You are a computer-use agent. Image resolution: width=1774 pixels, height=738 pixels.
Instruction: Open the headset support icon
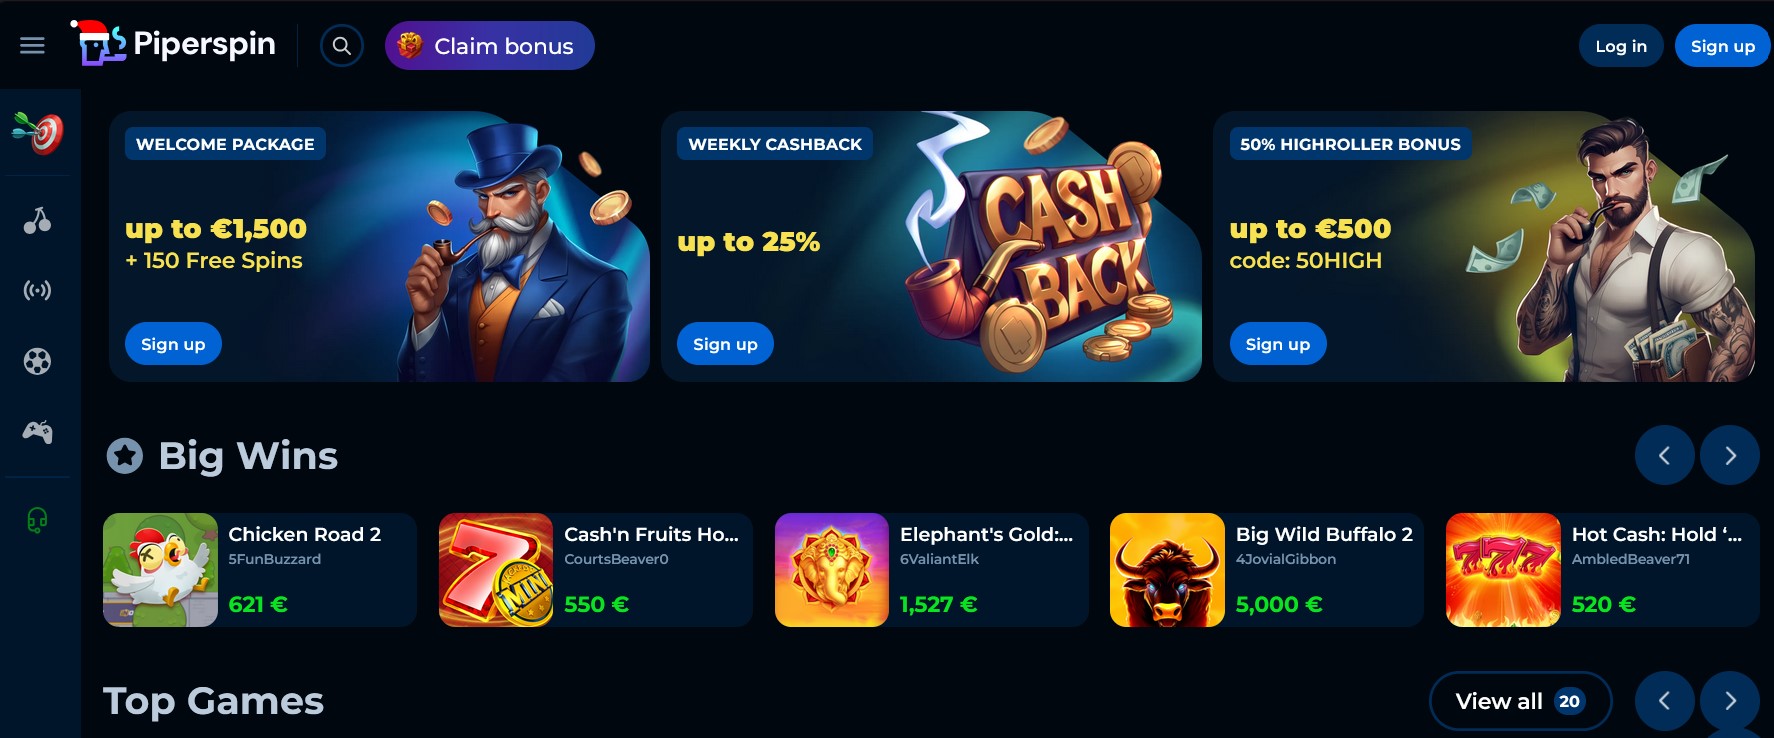click(38, 520)
